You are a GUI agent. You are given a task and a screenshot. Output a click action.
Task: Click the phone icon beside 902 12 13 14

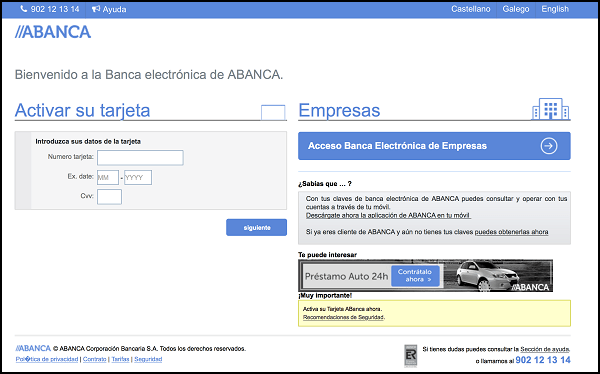[x=24, y=9]
